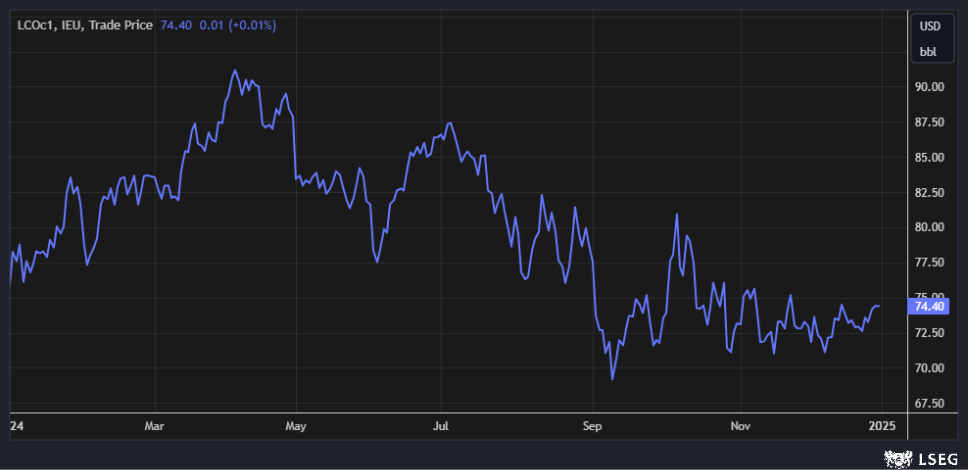
Task: Click the 90.00 price axis label
Action: coord(929,87)
